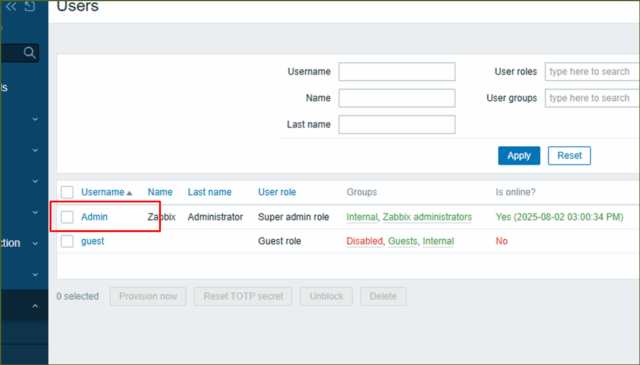Click the User groups search field

(x=592, y=98)
